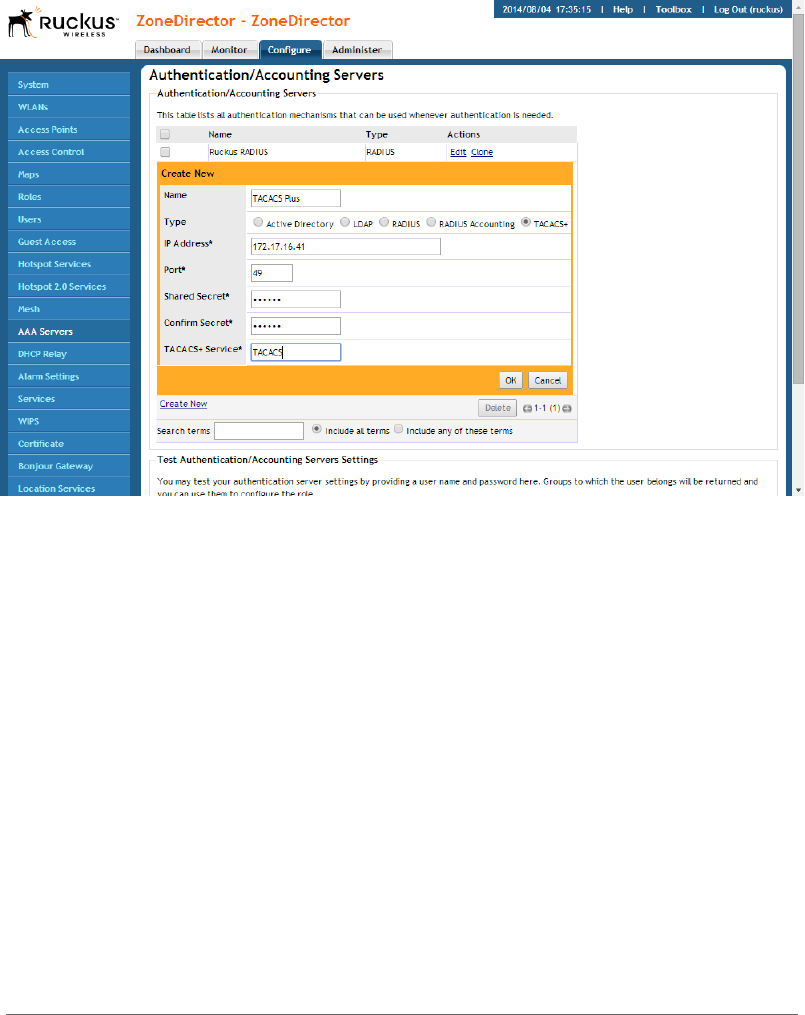The image size is (805, 1015).
Task: Cancel the Create New form
Action: point(547,381)
